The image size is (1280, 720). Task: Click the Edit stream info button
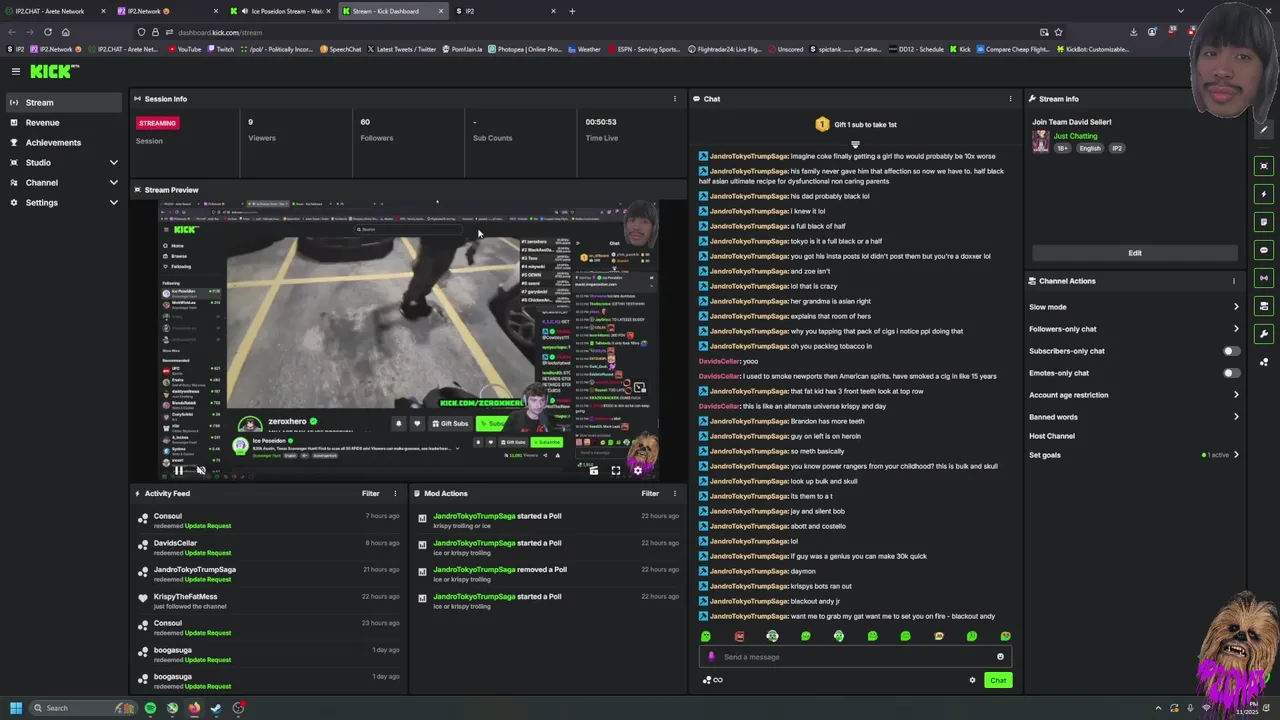click(x=1135, y=253)
